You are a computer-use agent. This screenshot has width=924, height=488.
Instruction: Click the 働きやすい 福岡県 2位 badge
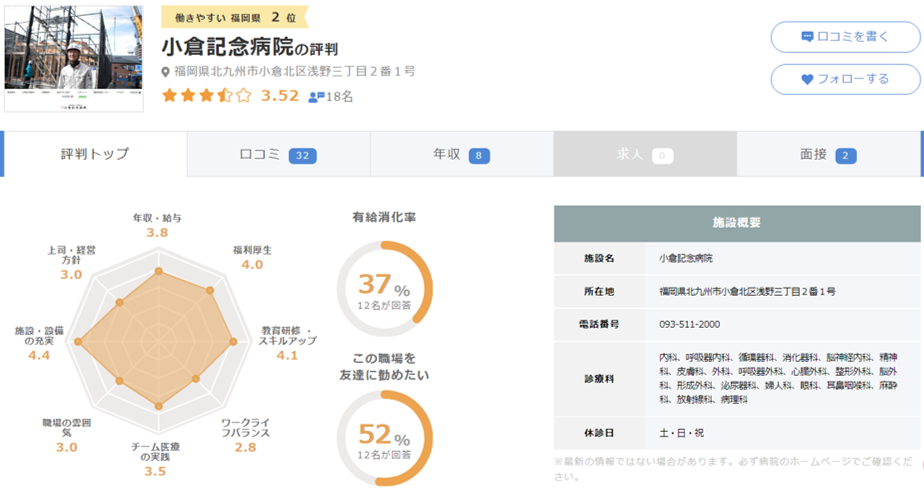point(235,18)
